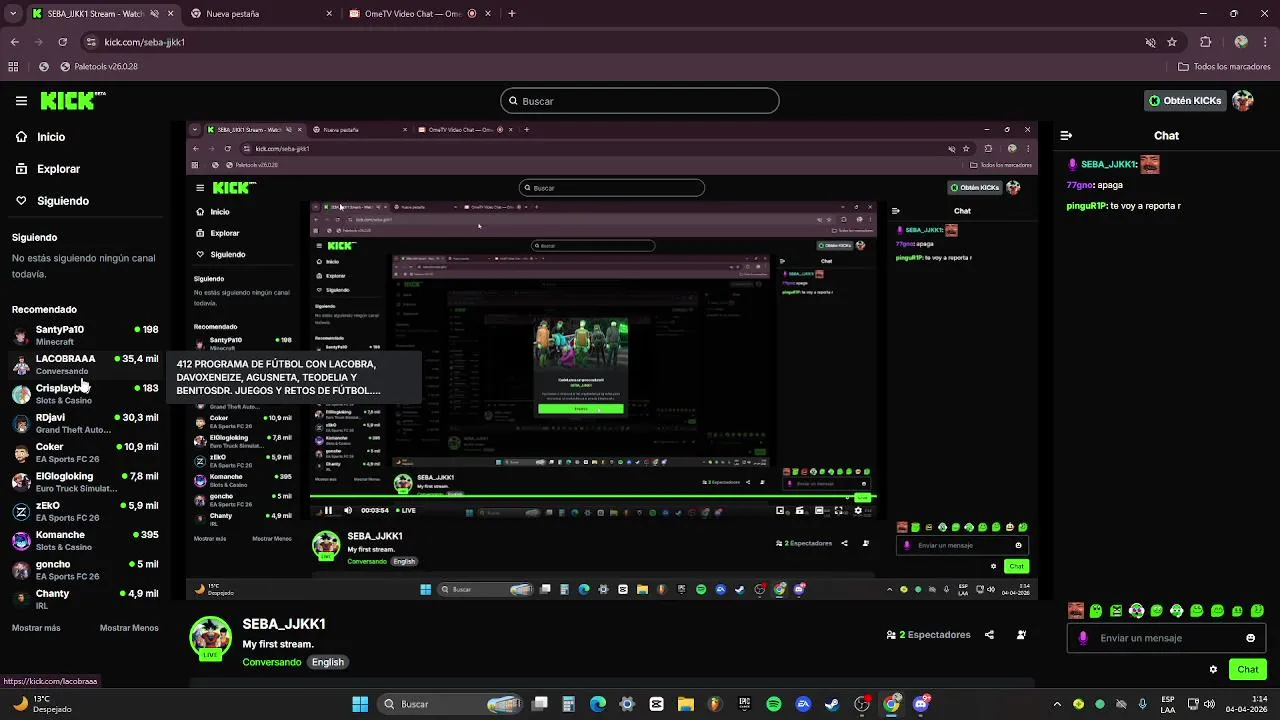The image size is (1280, 720).
Task: Insert the streamer face emote
Action: click(x=1076, y=610)
